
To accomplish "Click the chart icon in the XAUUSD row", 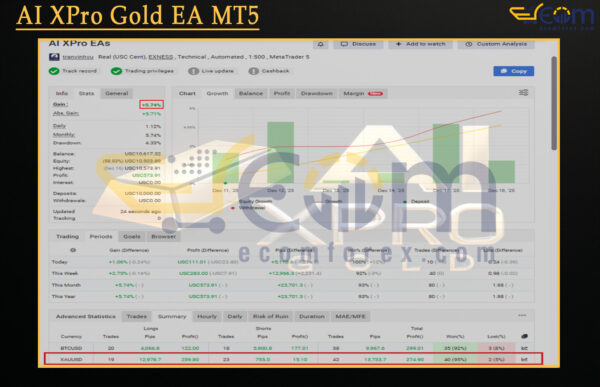I will tap(524, 359).
